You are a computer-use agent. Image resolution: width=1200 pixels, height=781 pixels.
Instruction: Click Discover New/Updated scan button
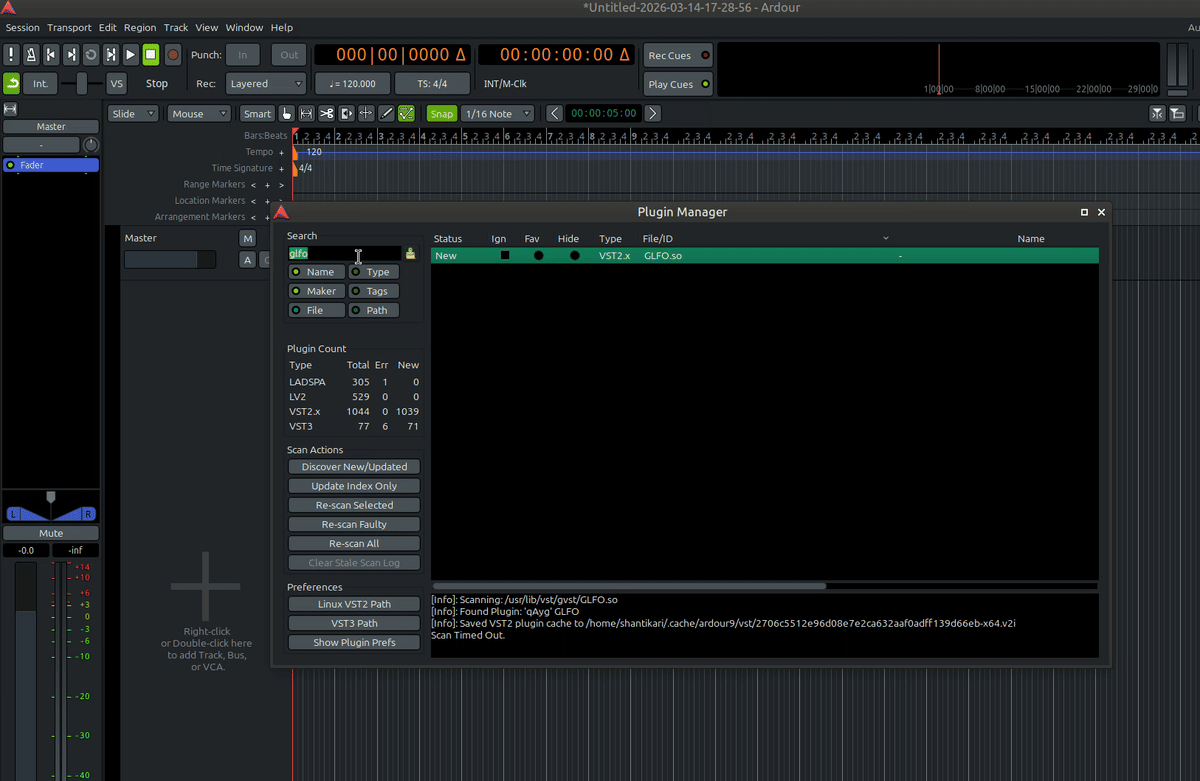353,466
